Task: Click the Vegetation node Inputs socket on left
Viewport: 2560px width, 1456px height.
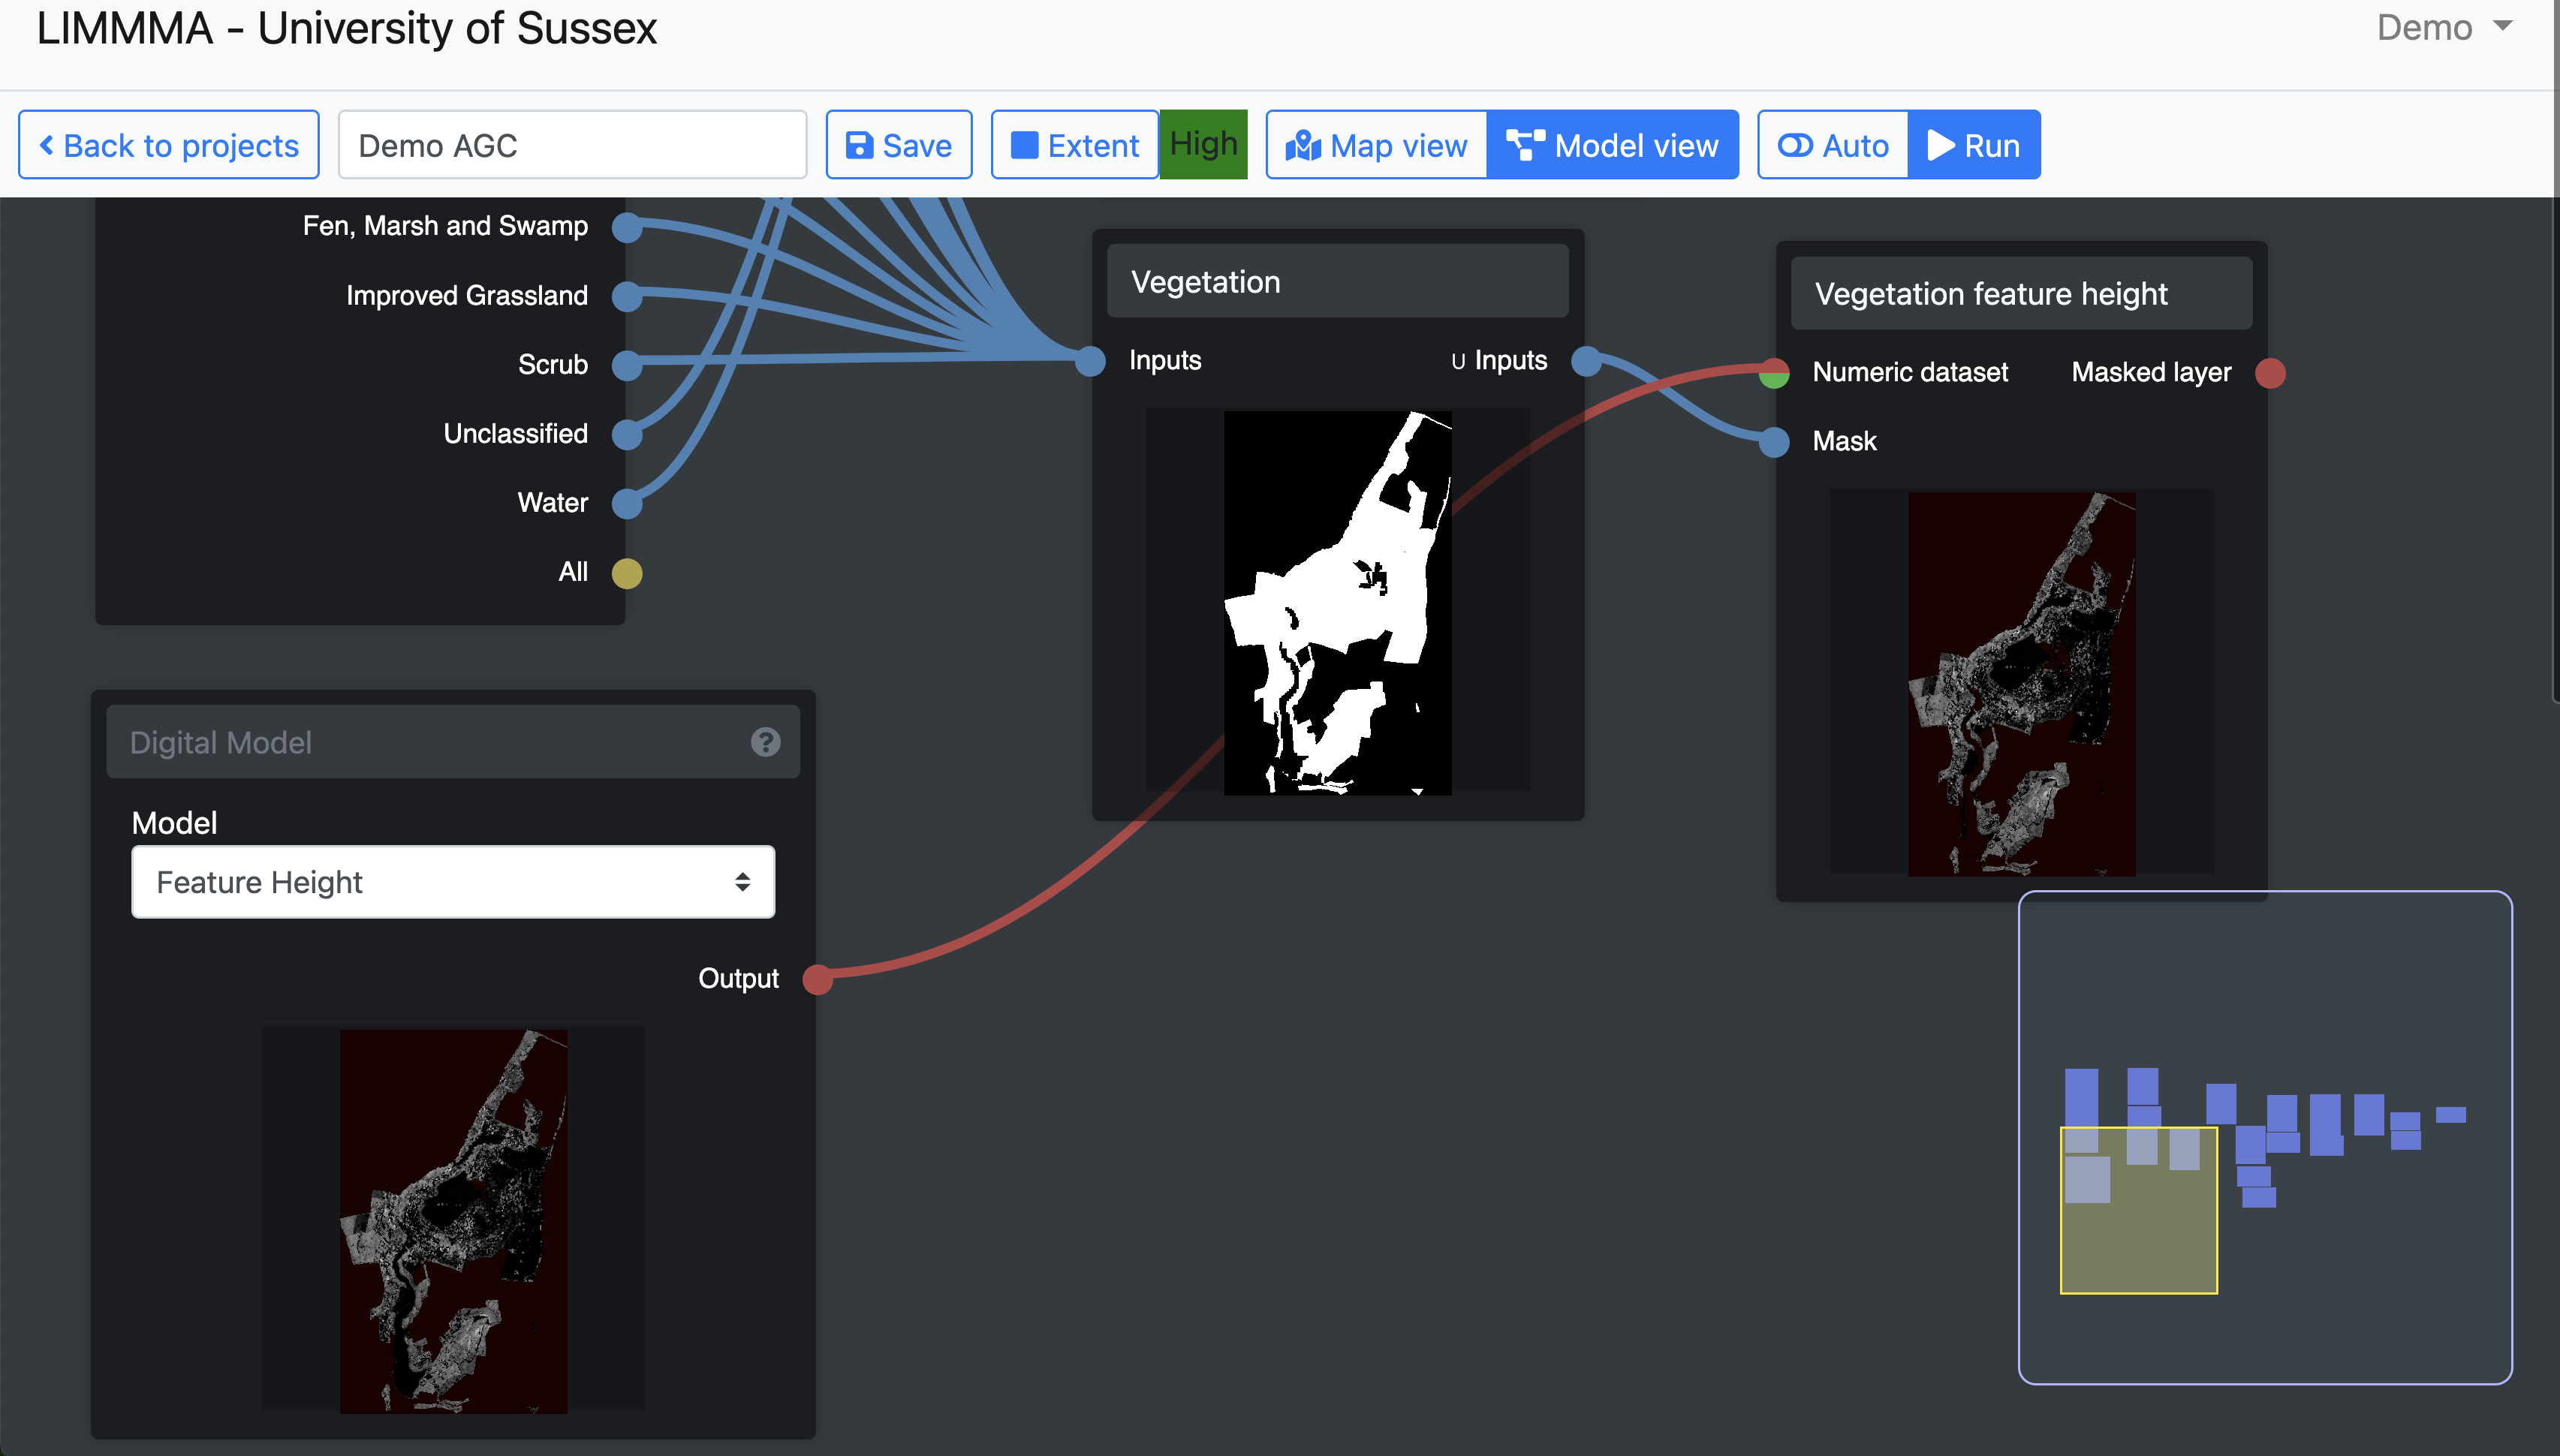Action: 1090,361
